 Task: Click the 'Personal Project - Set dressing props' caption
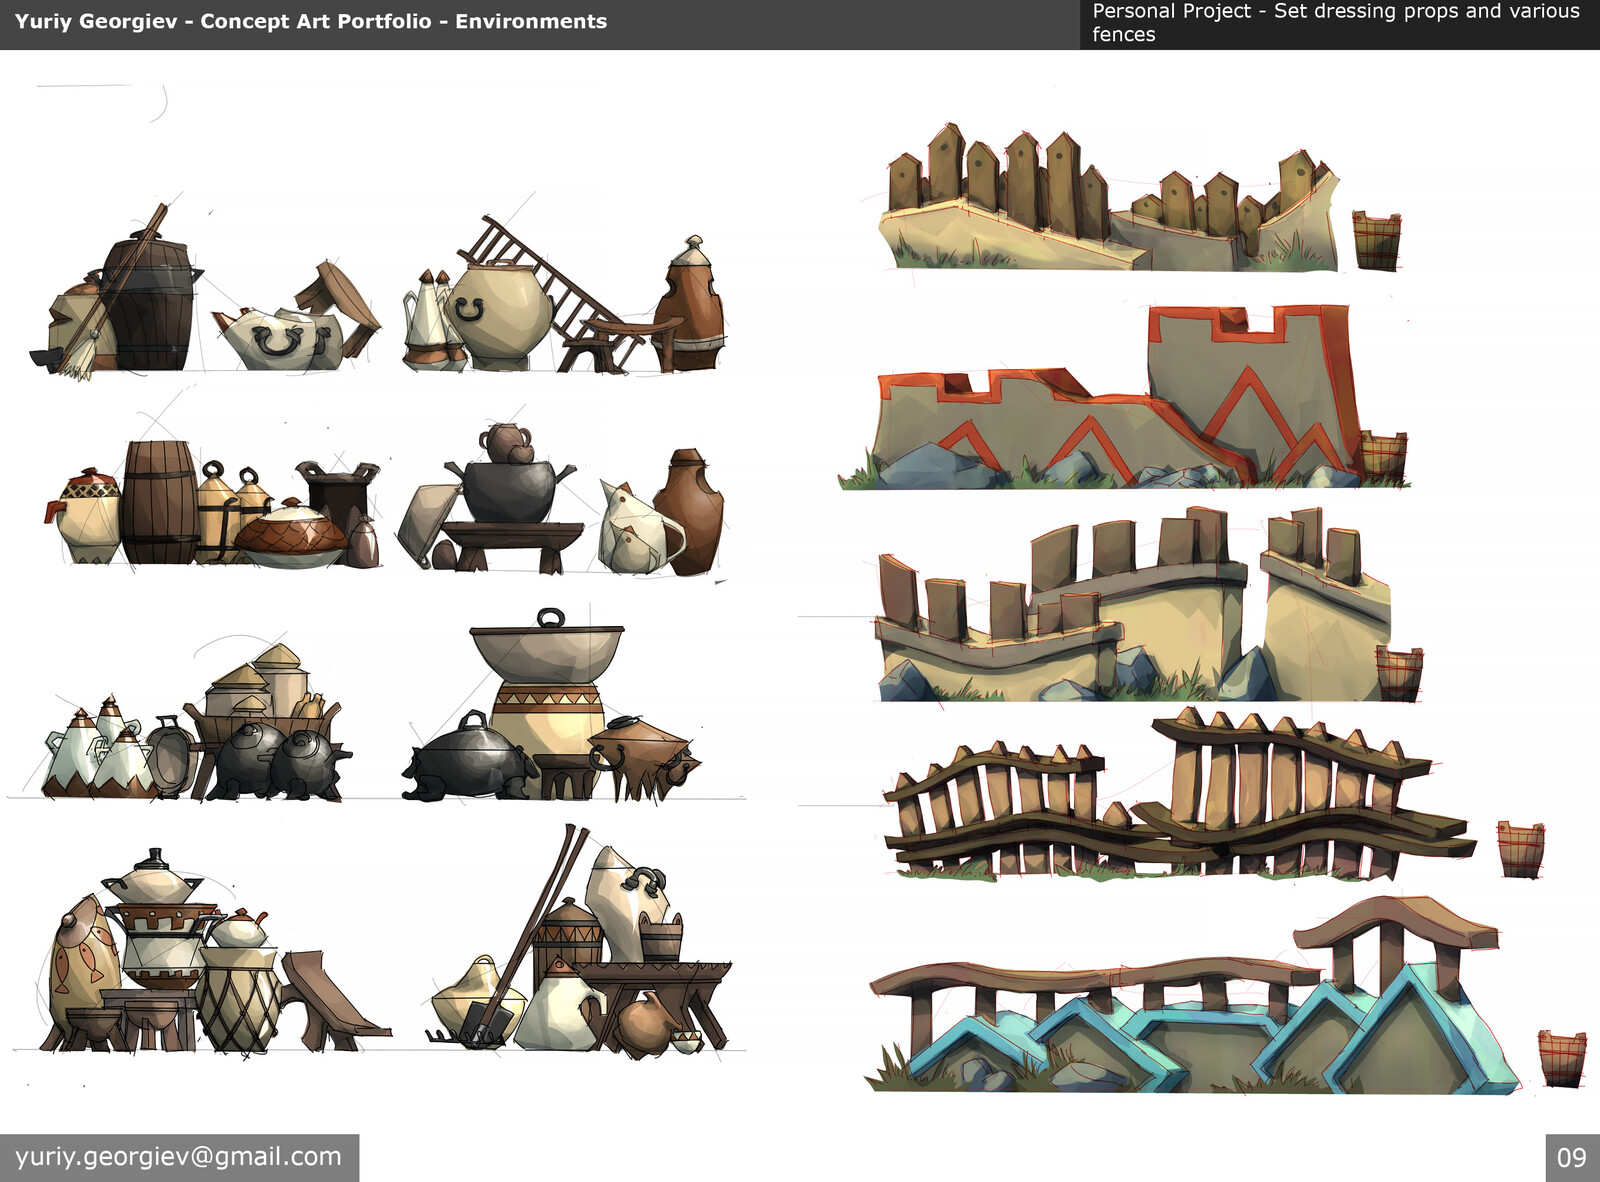coord(1336,23)
